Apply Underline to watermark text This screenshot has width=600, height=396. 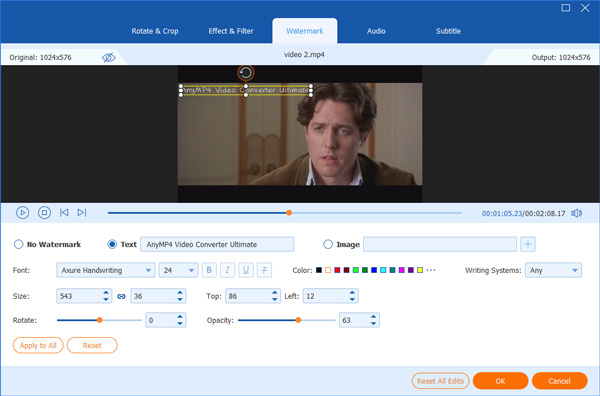click(x=246, y=270)
